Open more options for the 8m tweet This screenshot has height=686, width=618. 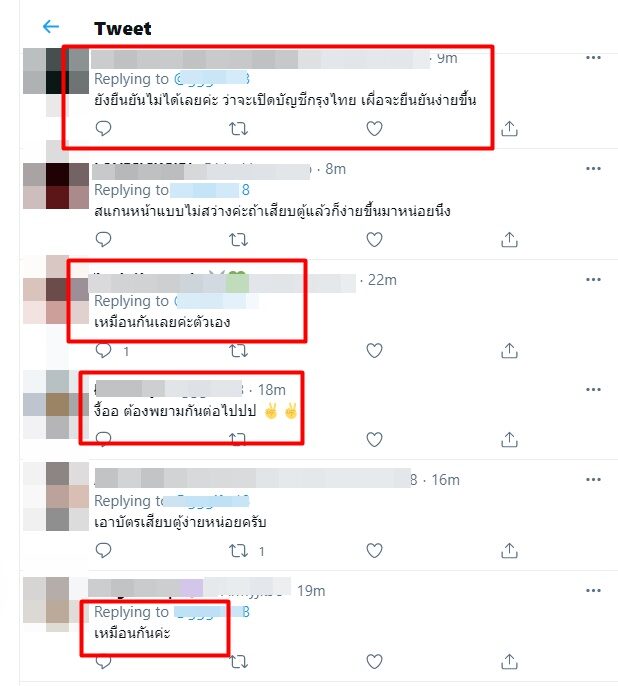pos(593,168)
